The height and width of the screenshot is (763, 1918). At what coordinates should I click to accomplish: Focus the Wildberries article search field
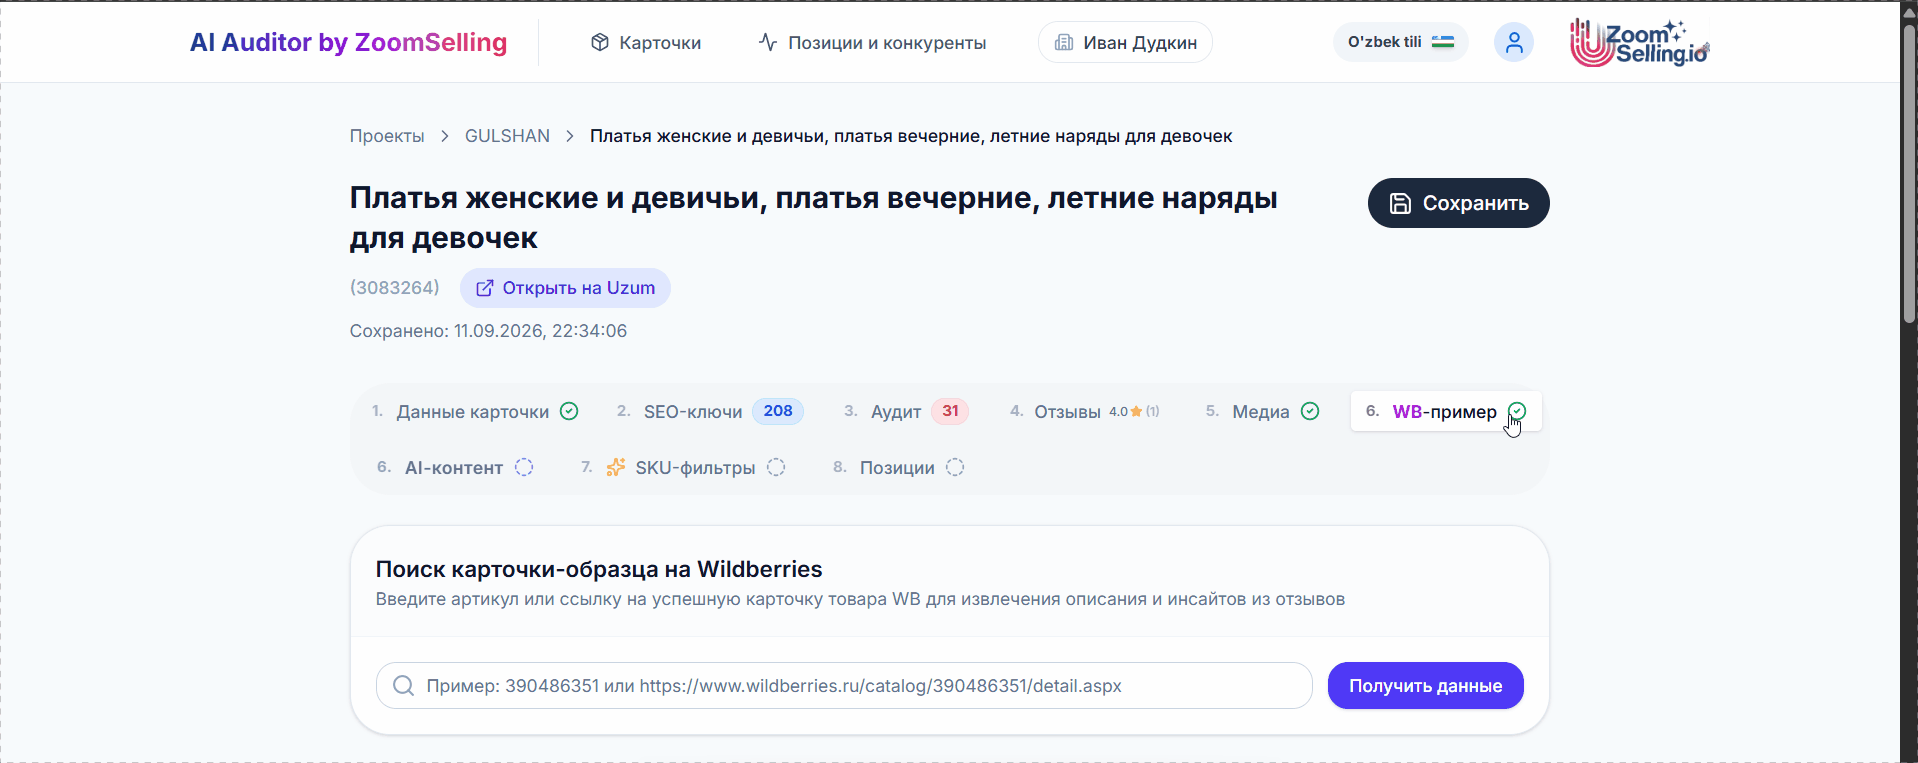(844, 685)
